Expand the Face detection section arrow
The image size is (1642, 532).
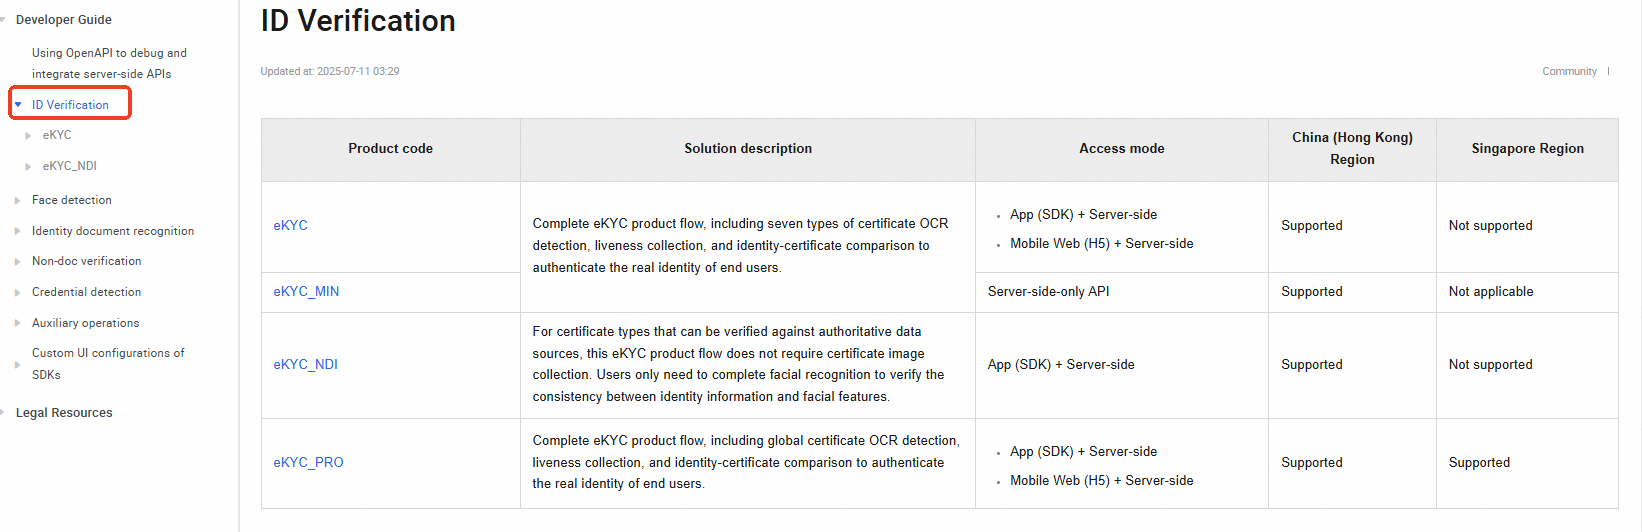click(18, 201)
